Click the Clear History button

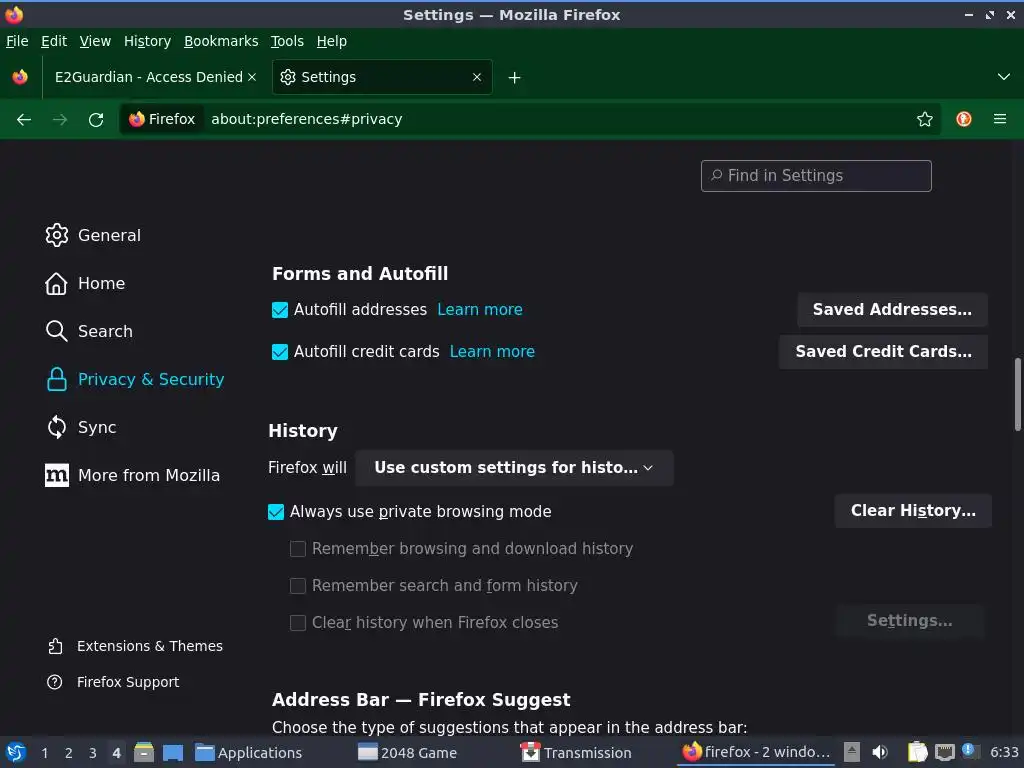(913, 511)
